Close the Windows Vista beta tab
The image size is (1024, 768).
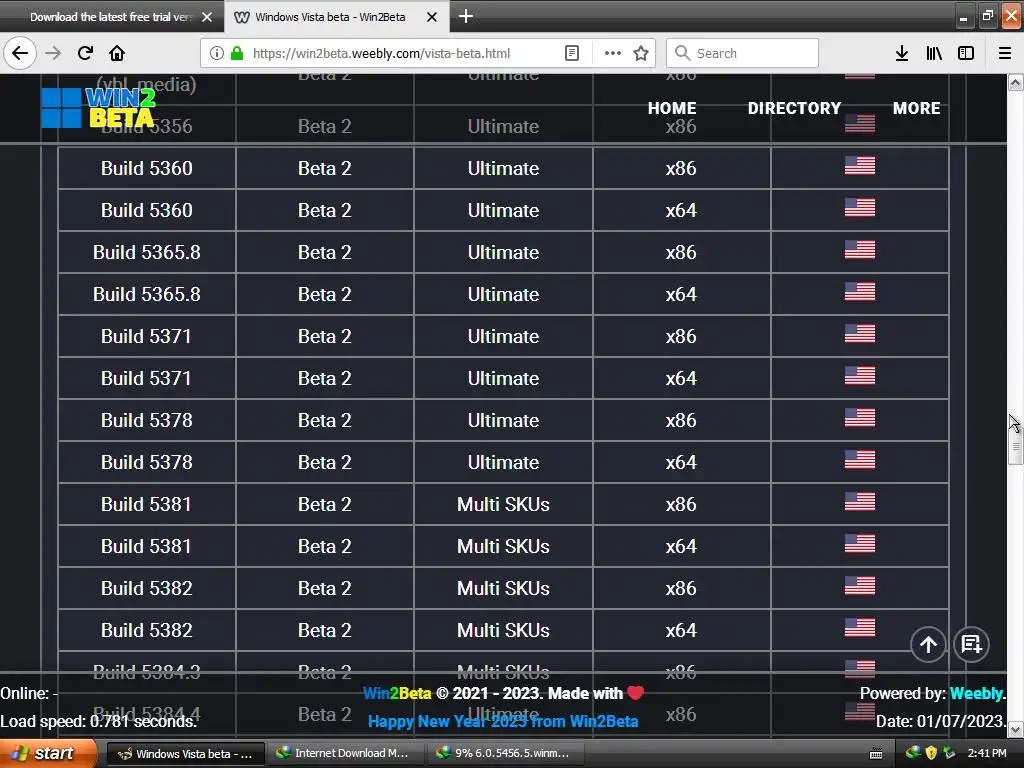point(432,17)
